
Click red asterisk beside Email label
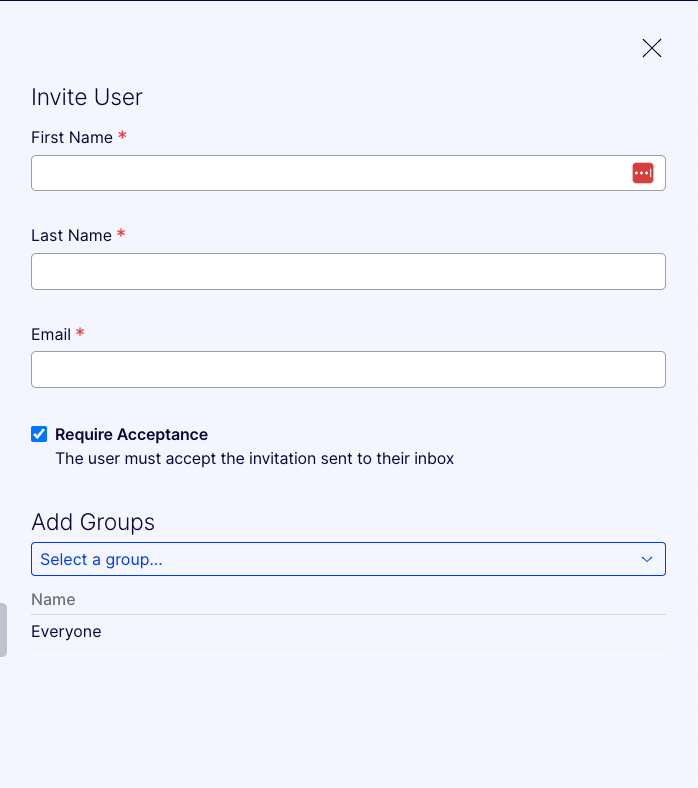pyautogui.click(x=80, y=332)
